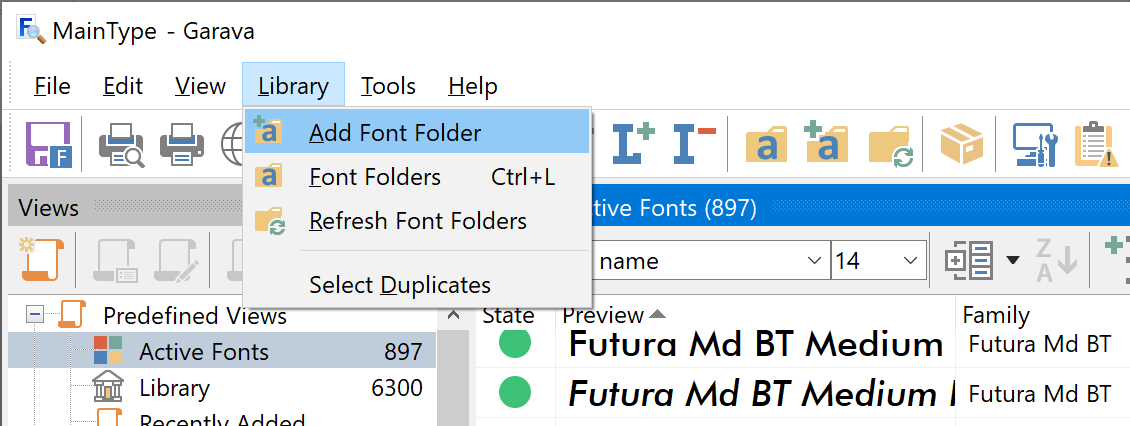Collapse the Predefined Views tree node
Screen dimensions: 1130x426
click(x=35, y=314)
